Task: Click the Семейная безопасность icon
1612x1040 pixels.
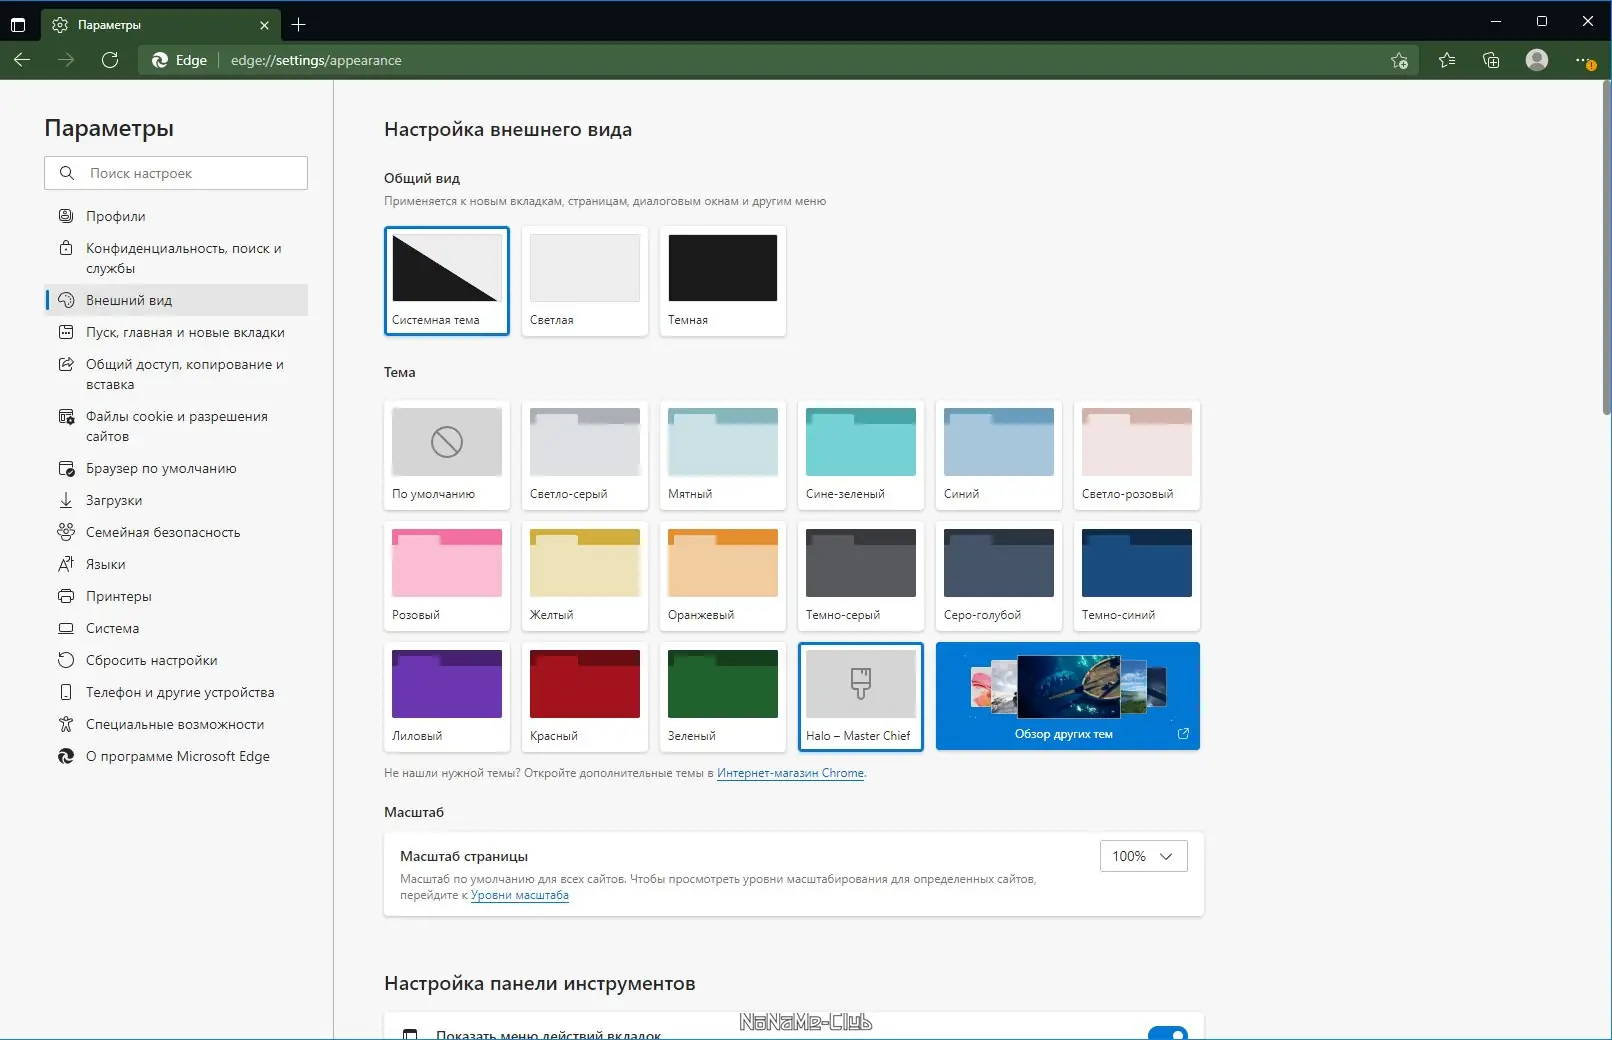Action: coord(66,532)
